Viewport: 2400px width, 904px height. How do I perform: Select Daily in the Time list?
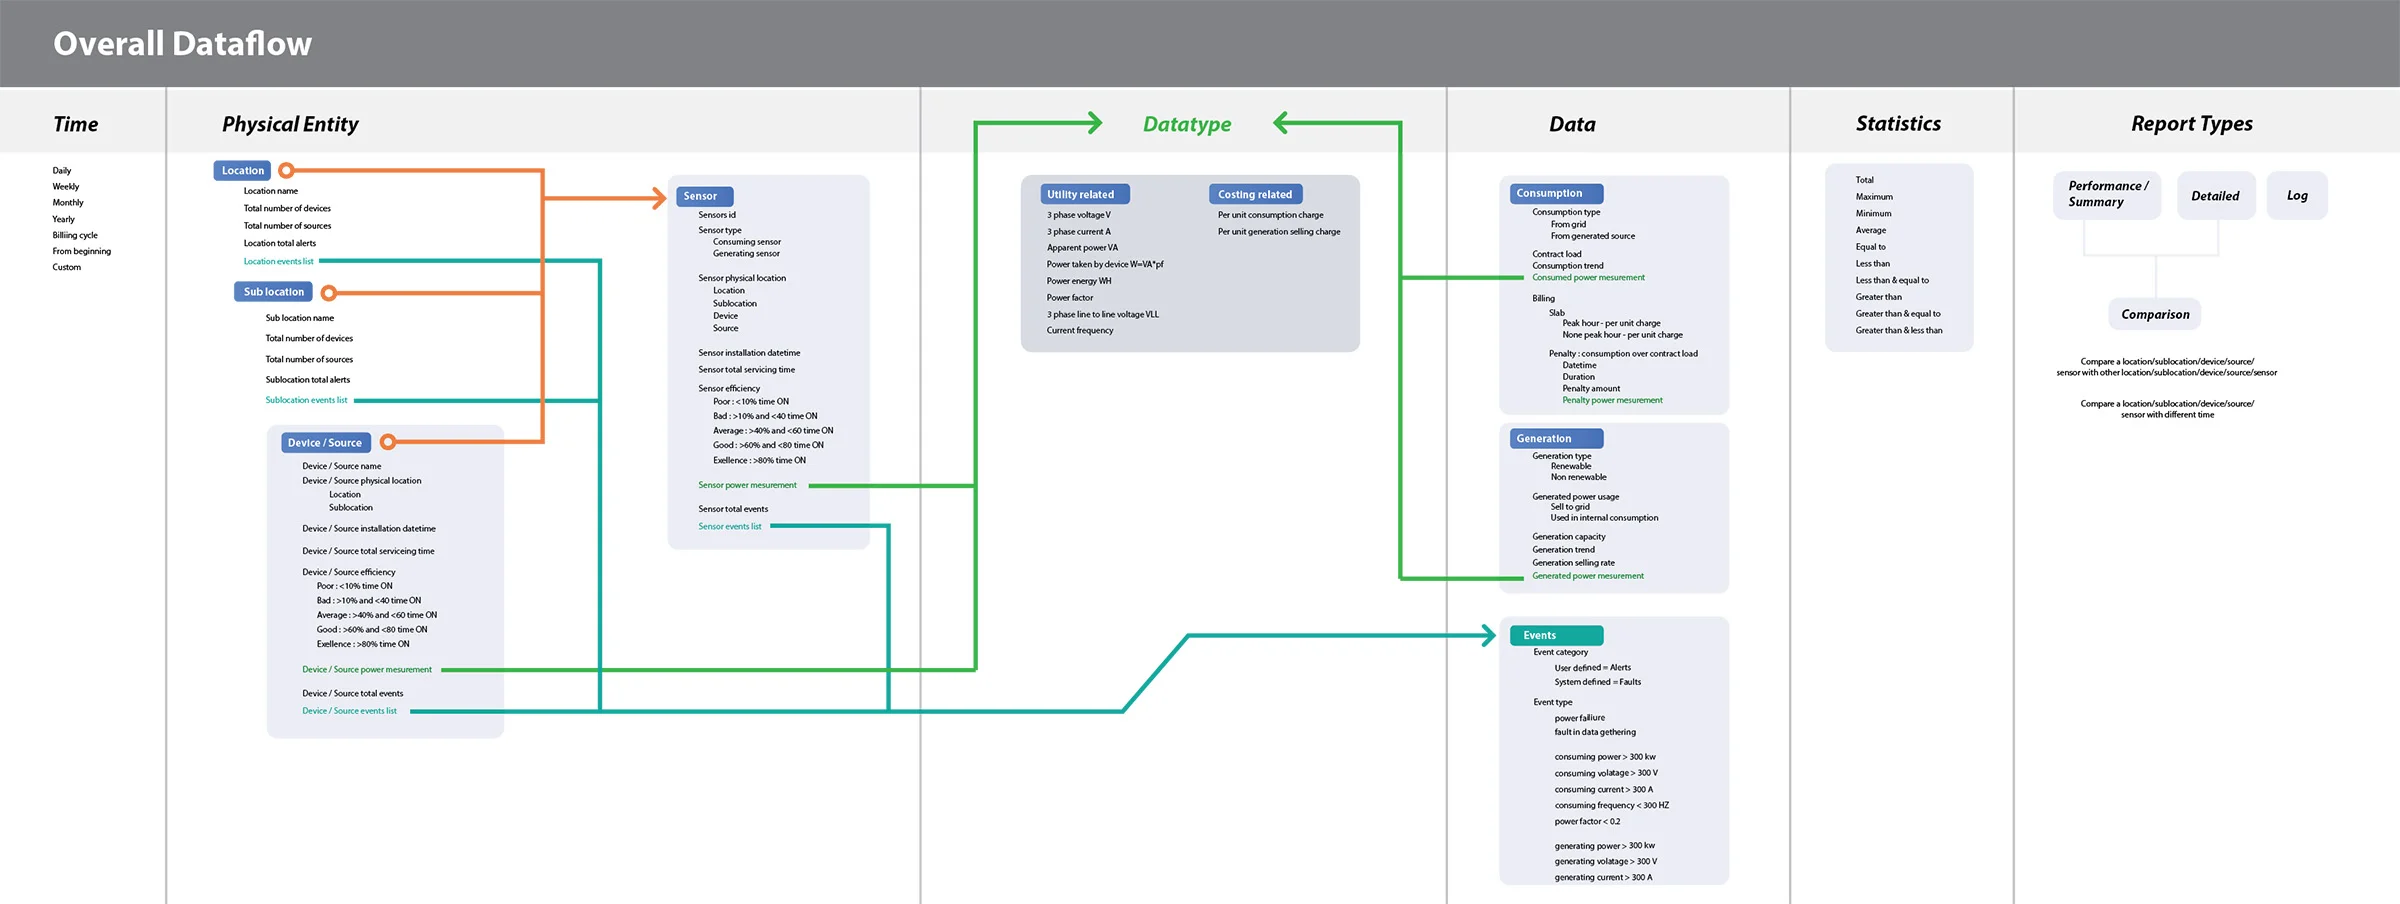pos(62,171)
